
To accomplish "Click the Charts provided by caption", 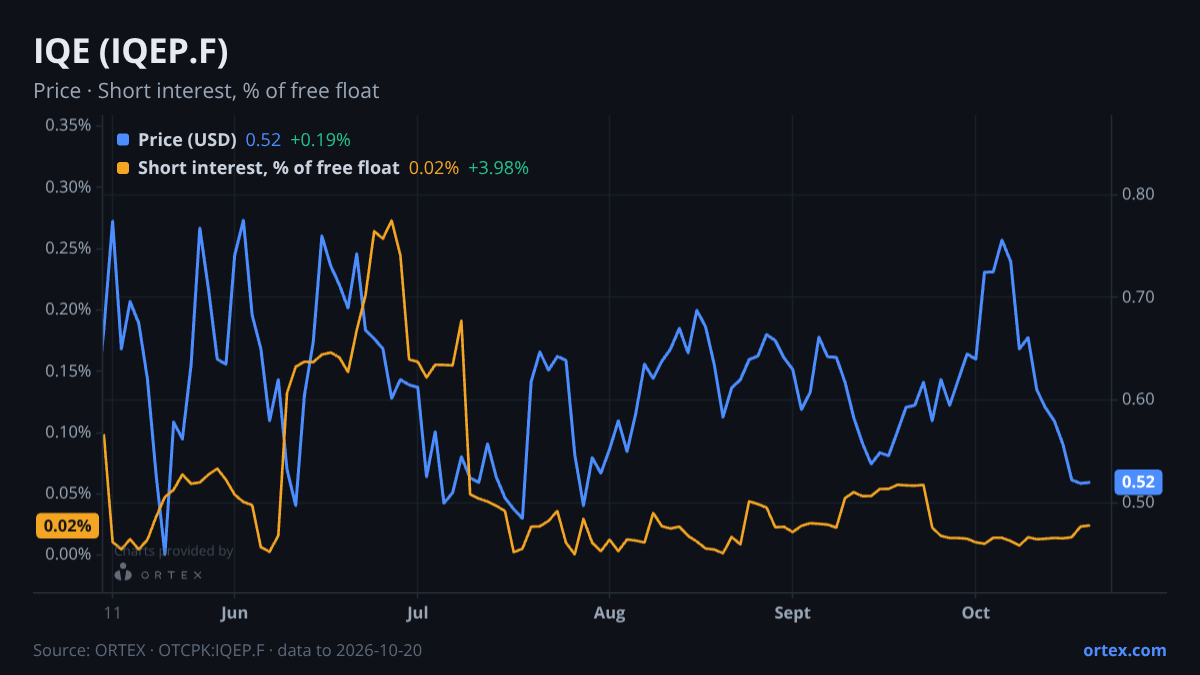I will click(x=174, y=551).
